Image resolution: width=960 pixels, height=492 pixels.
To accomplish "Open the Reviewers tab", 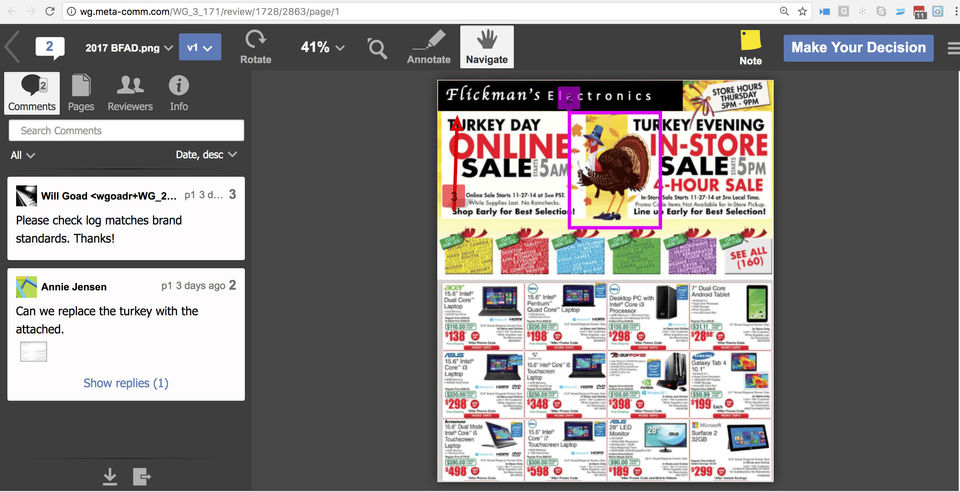I will click(130, 93).
